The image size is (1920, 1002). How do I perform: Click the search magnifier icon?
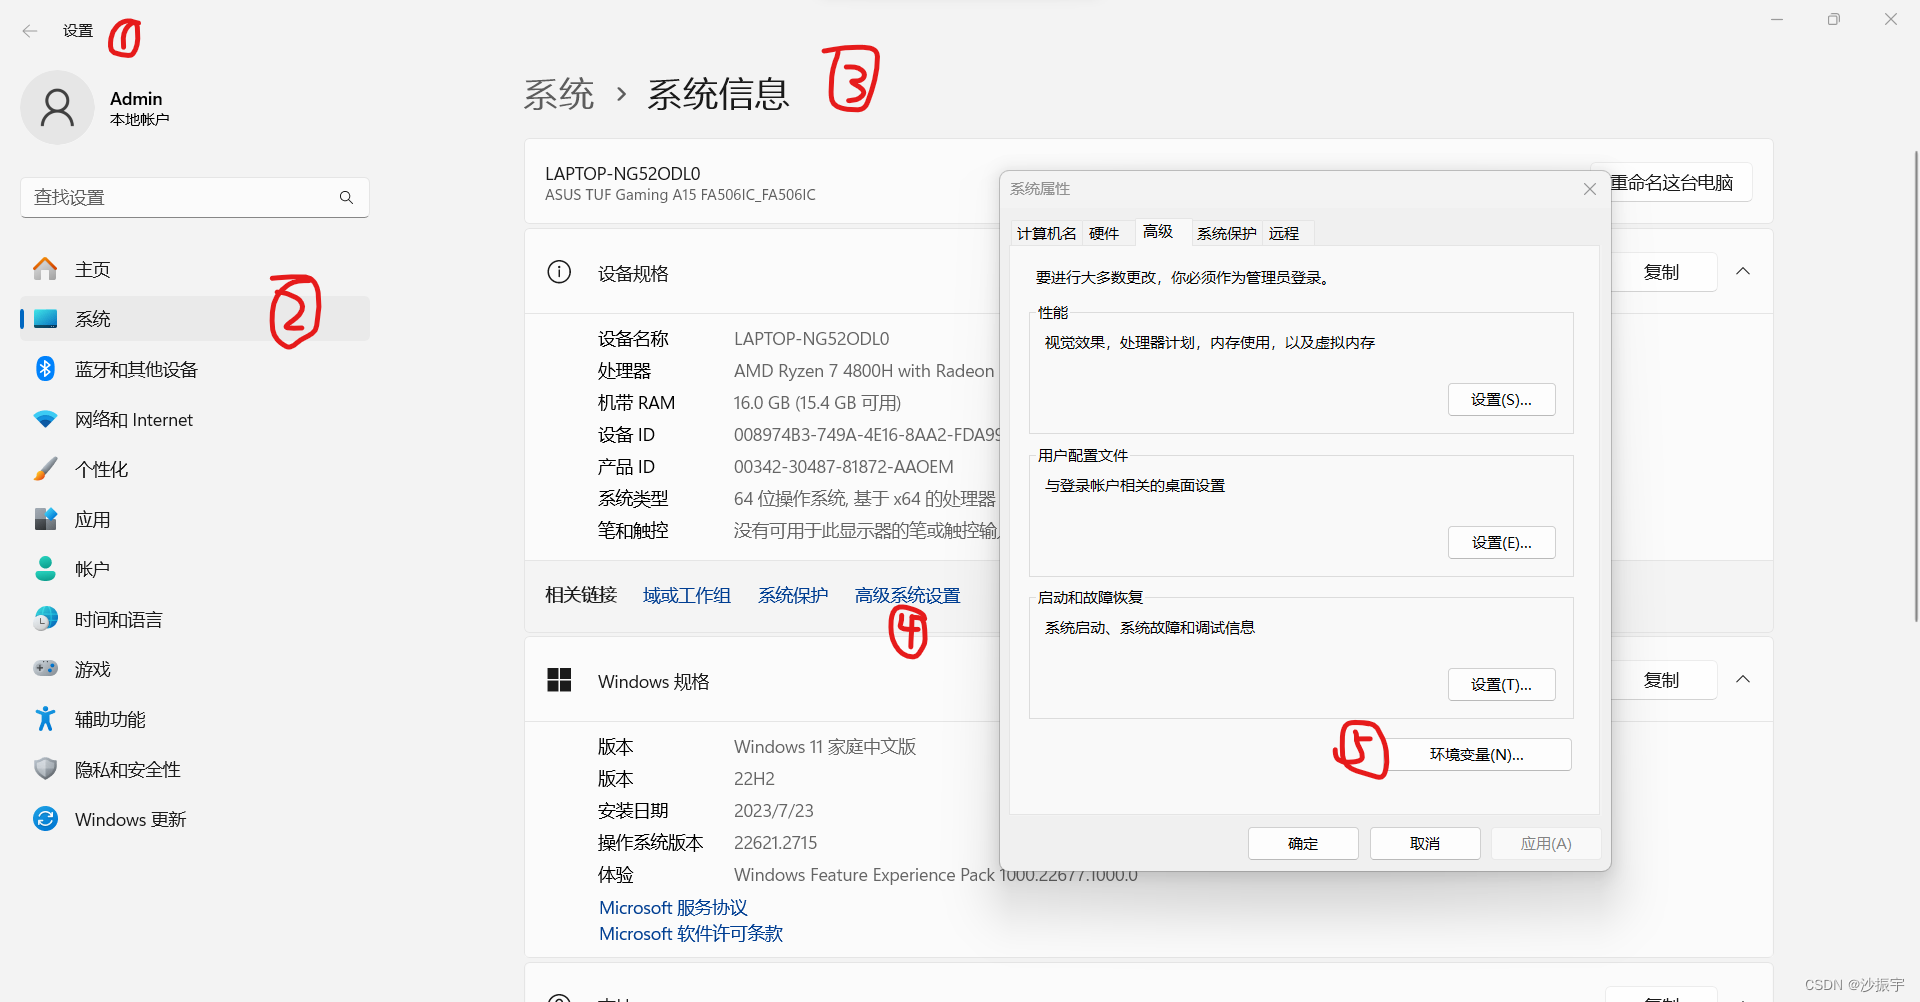tap(346, 198)
